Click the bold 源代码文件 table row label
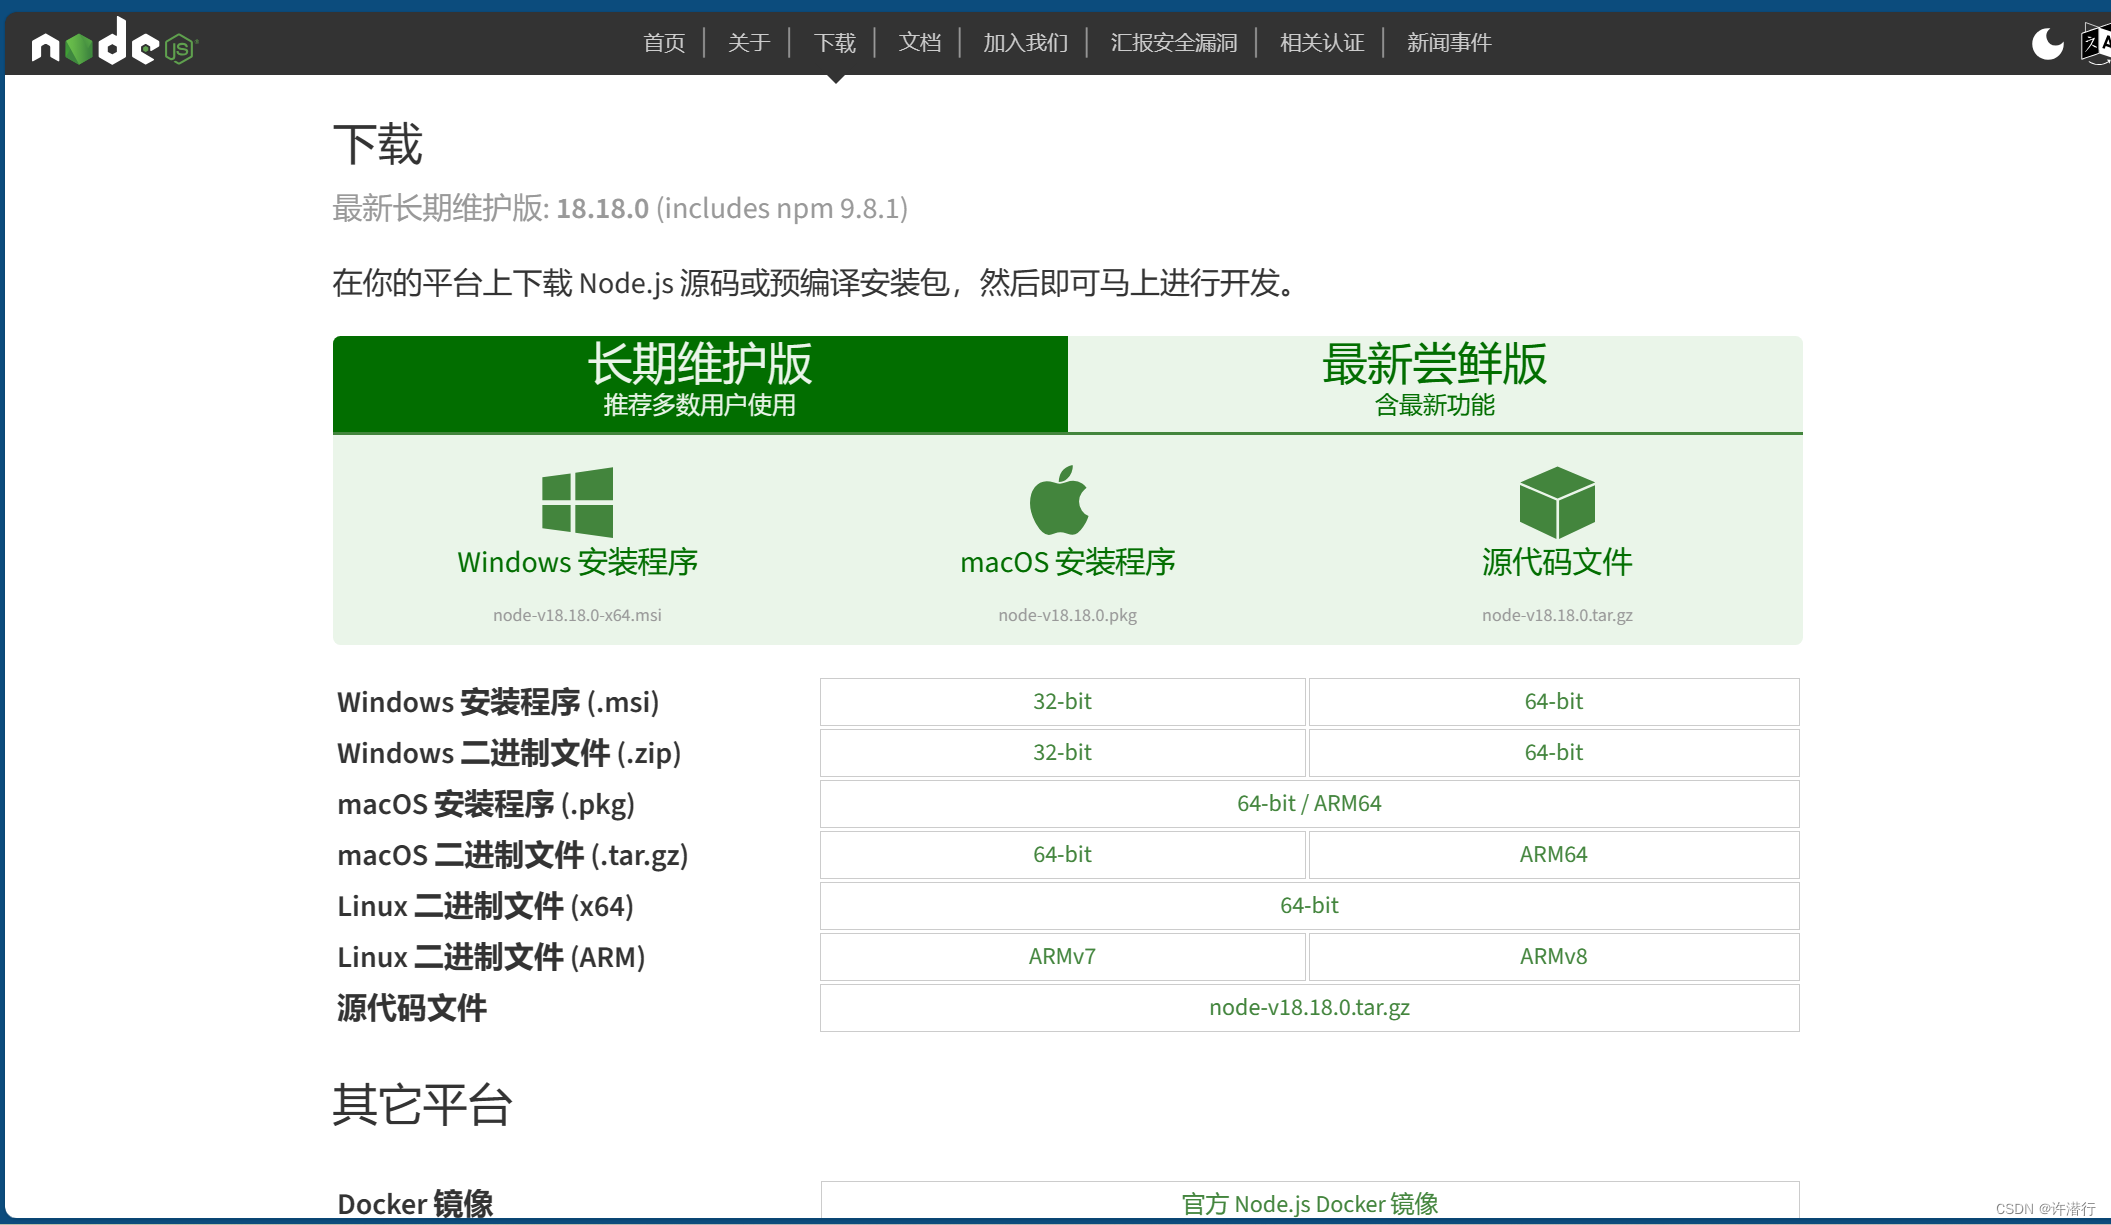Image resolution: width=2111 pixels, height=1225 pixels. coord(412,1008)
